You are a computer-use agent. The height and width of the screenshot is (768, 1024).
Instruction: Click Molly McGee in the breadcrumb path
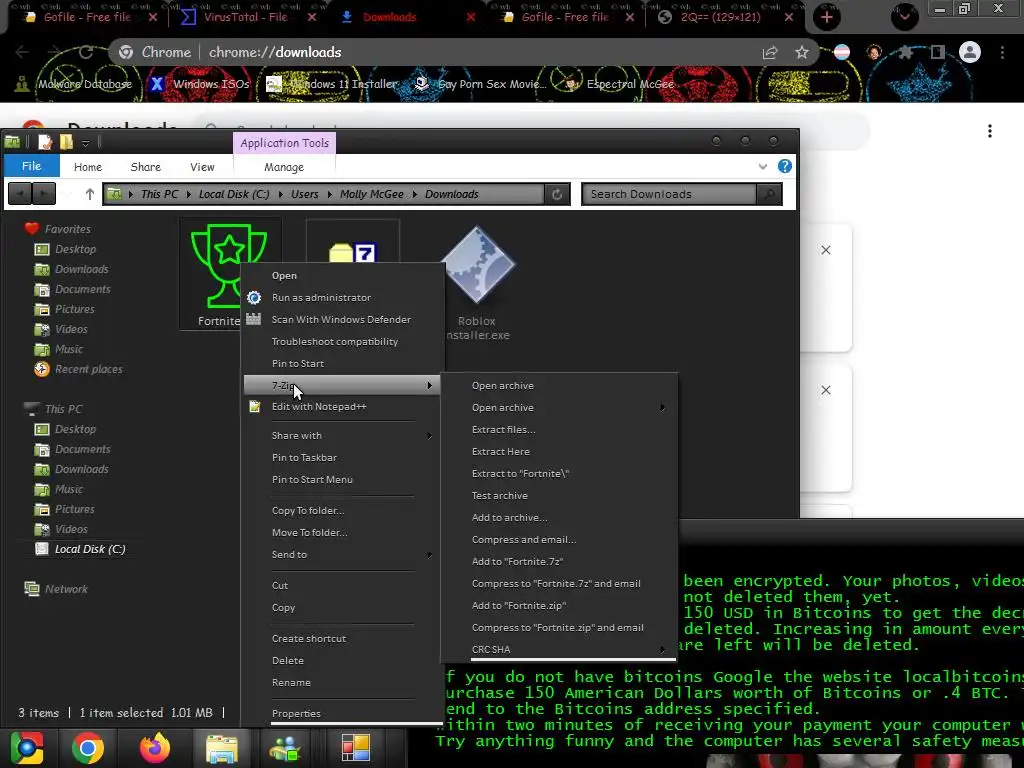coord(372,194)
